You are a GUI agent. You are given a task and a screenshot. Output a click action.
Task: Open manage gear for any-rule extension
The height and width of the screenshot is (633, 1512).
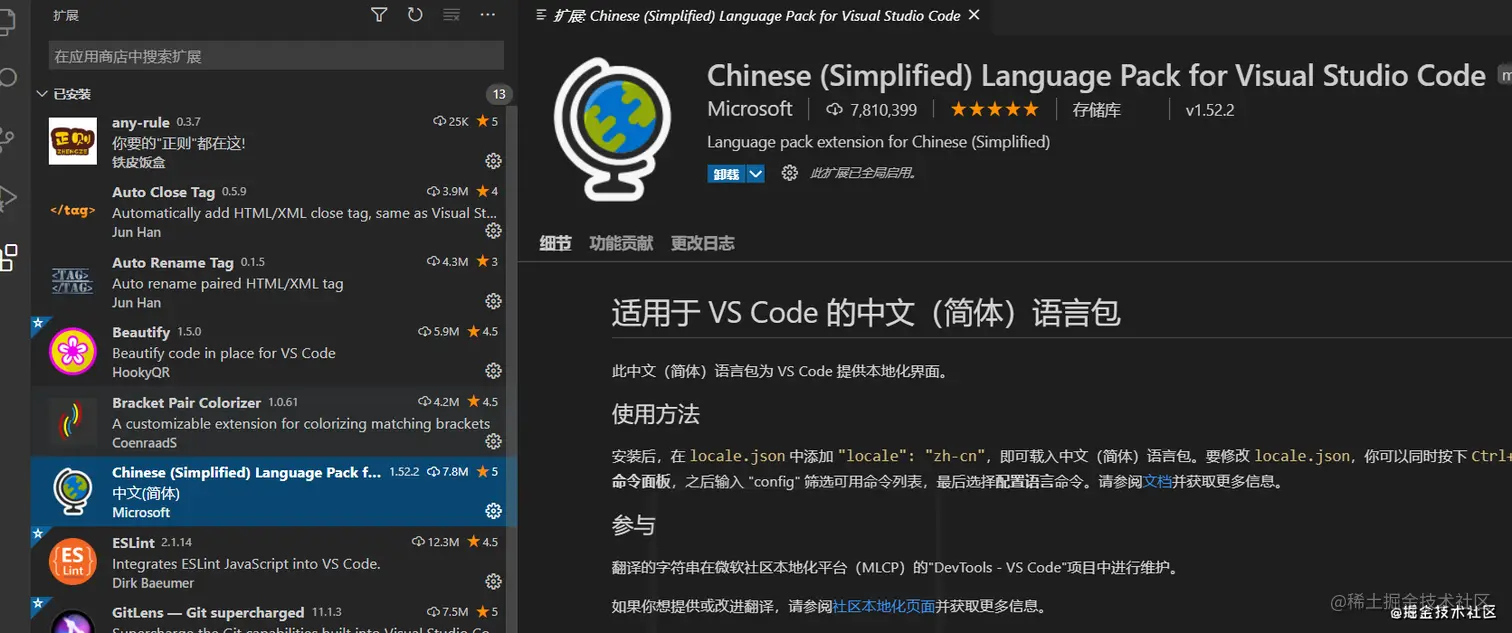tap(493, 161)
